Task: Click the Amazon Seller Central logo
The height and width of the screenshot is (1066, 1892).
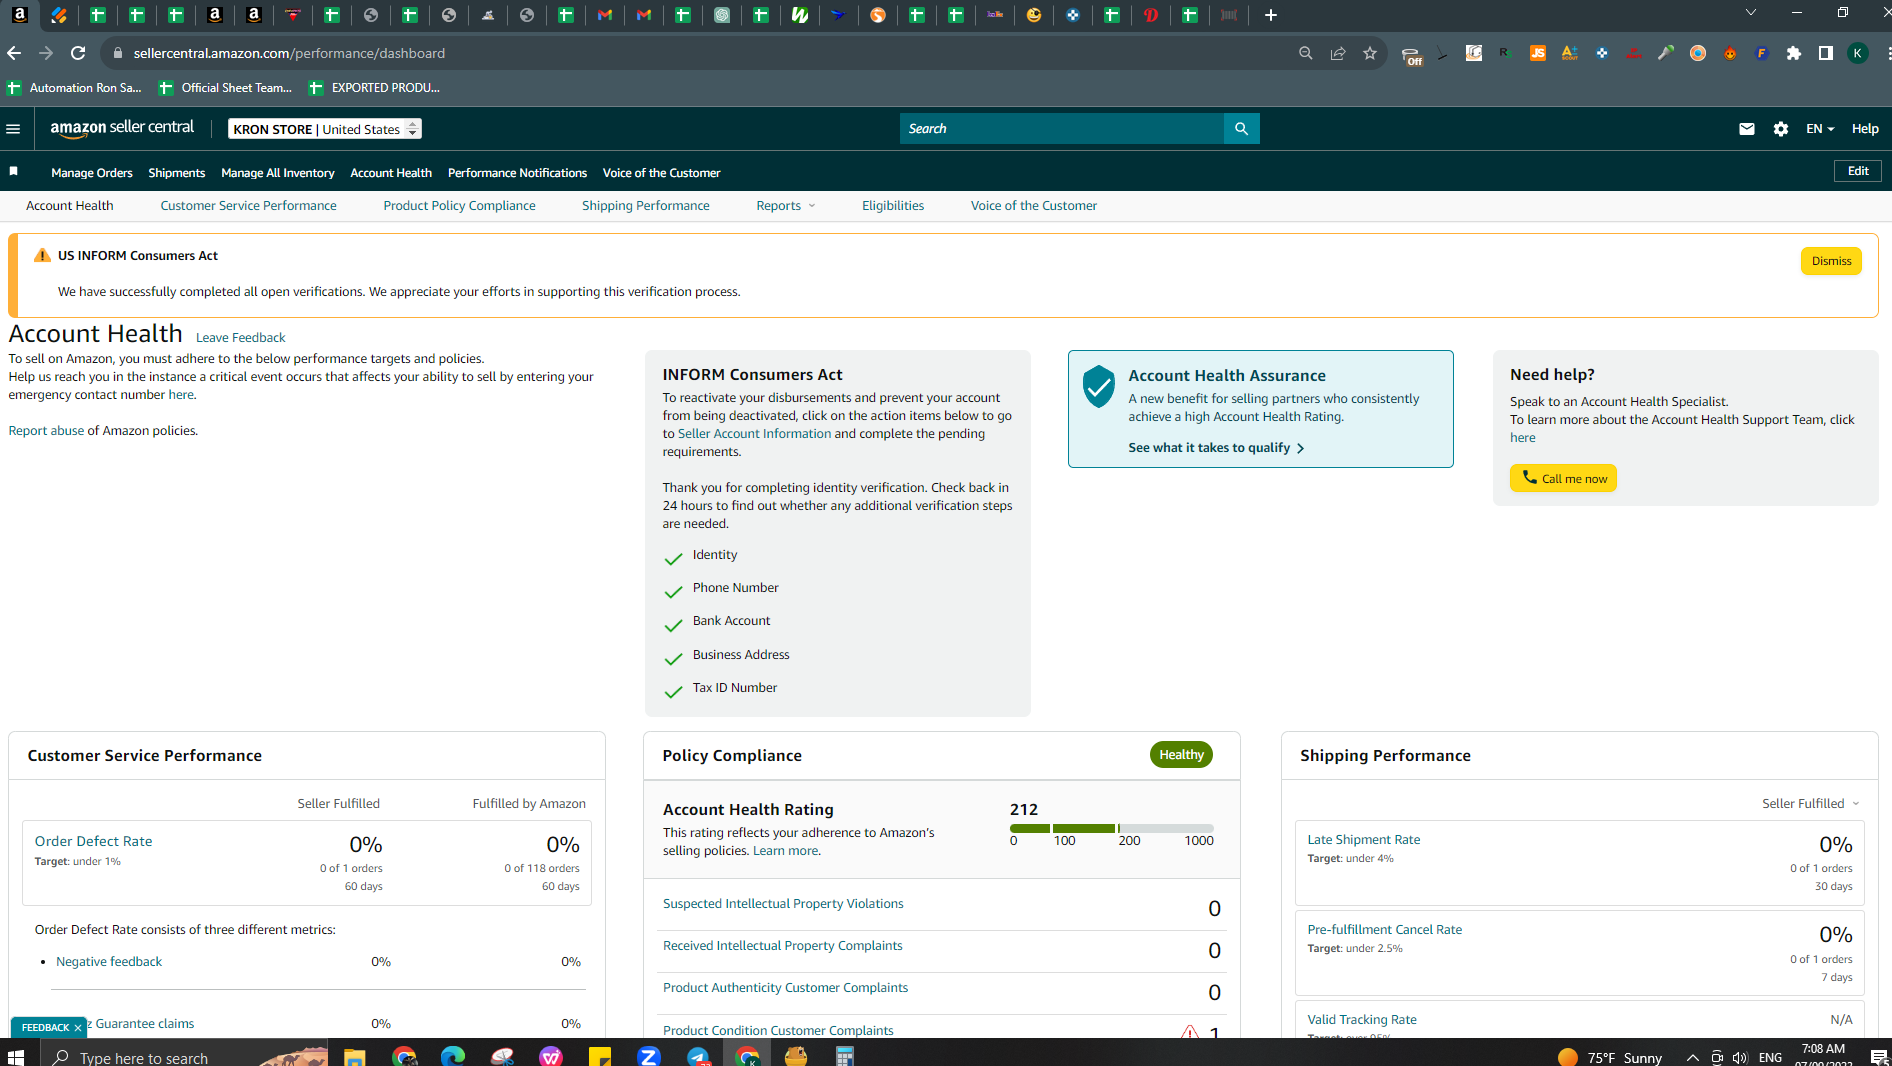Action: pyautogui.click(x=122, y=128)
